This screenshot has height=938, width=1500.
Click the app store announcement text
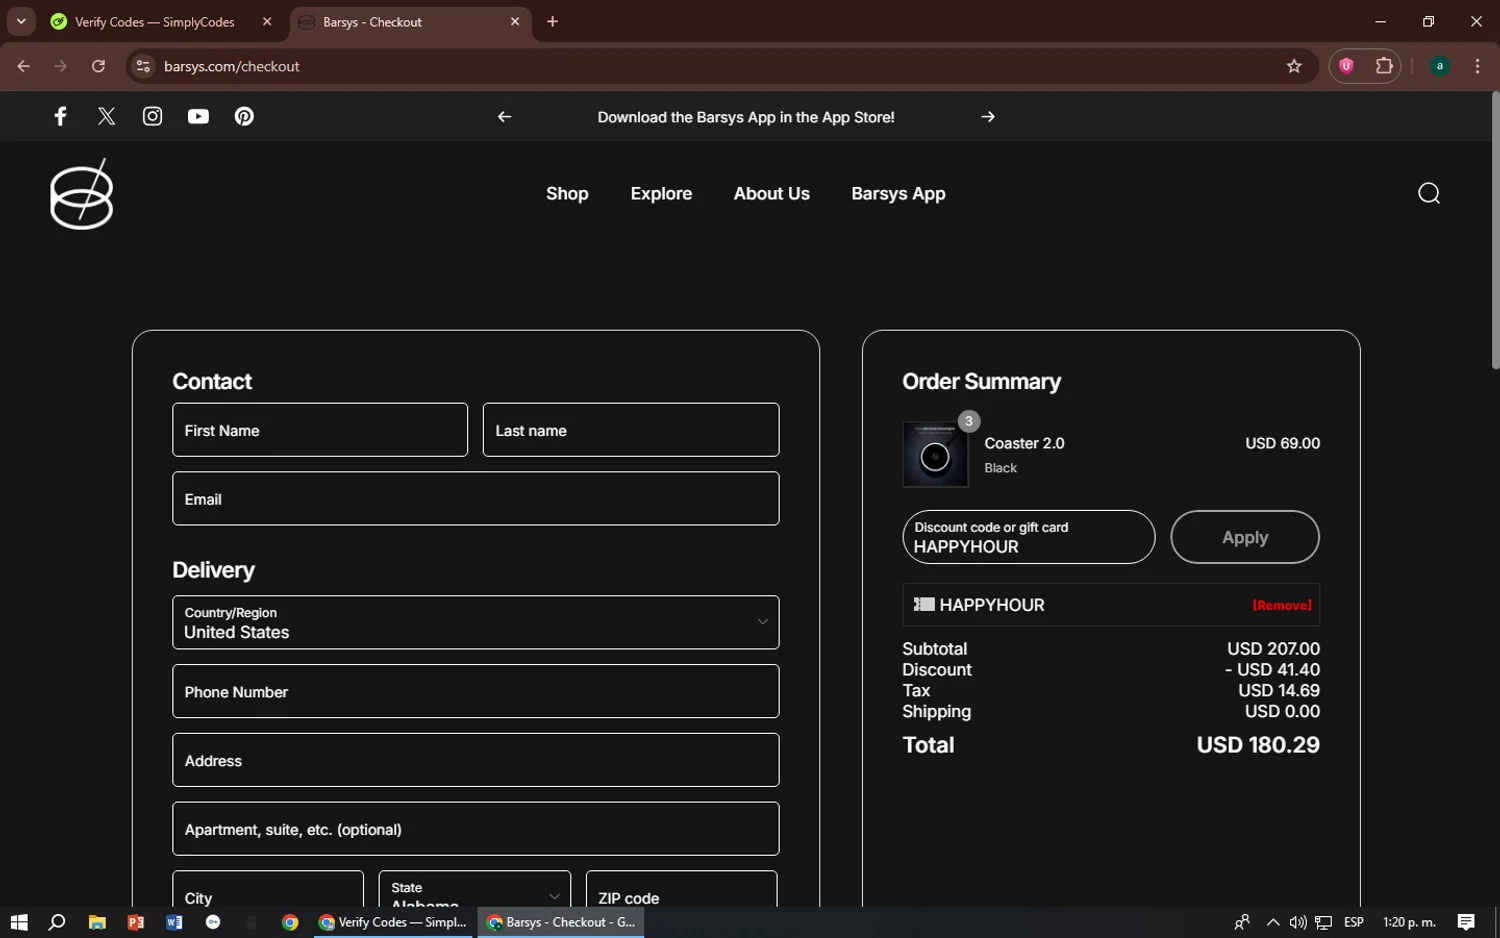click(x=746, y=117)
